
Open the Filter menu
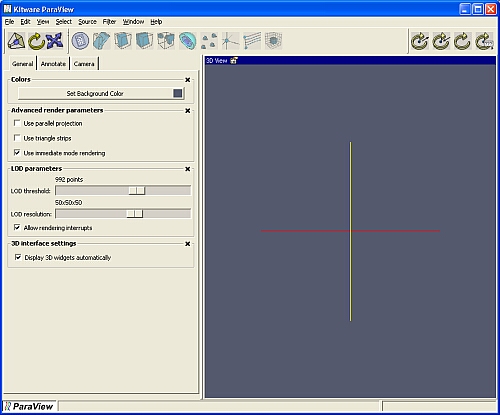click(109, 22)
